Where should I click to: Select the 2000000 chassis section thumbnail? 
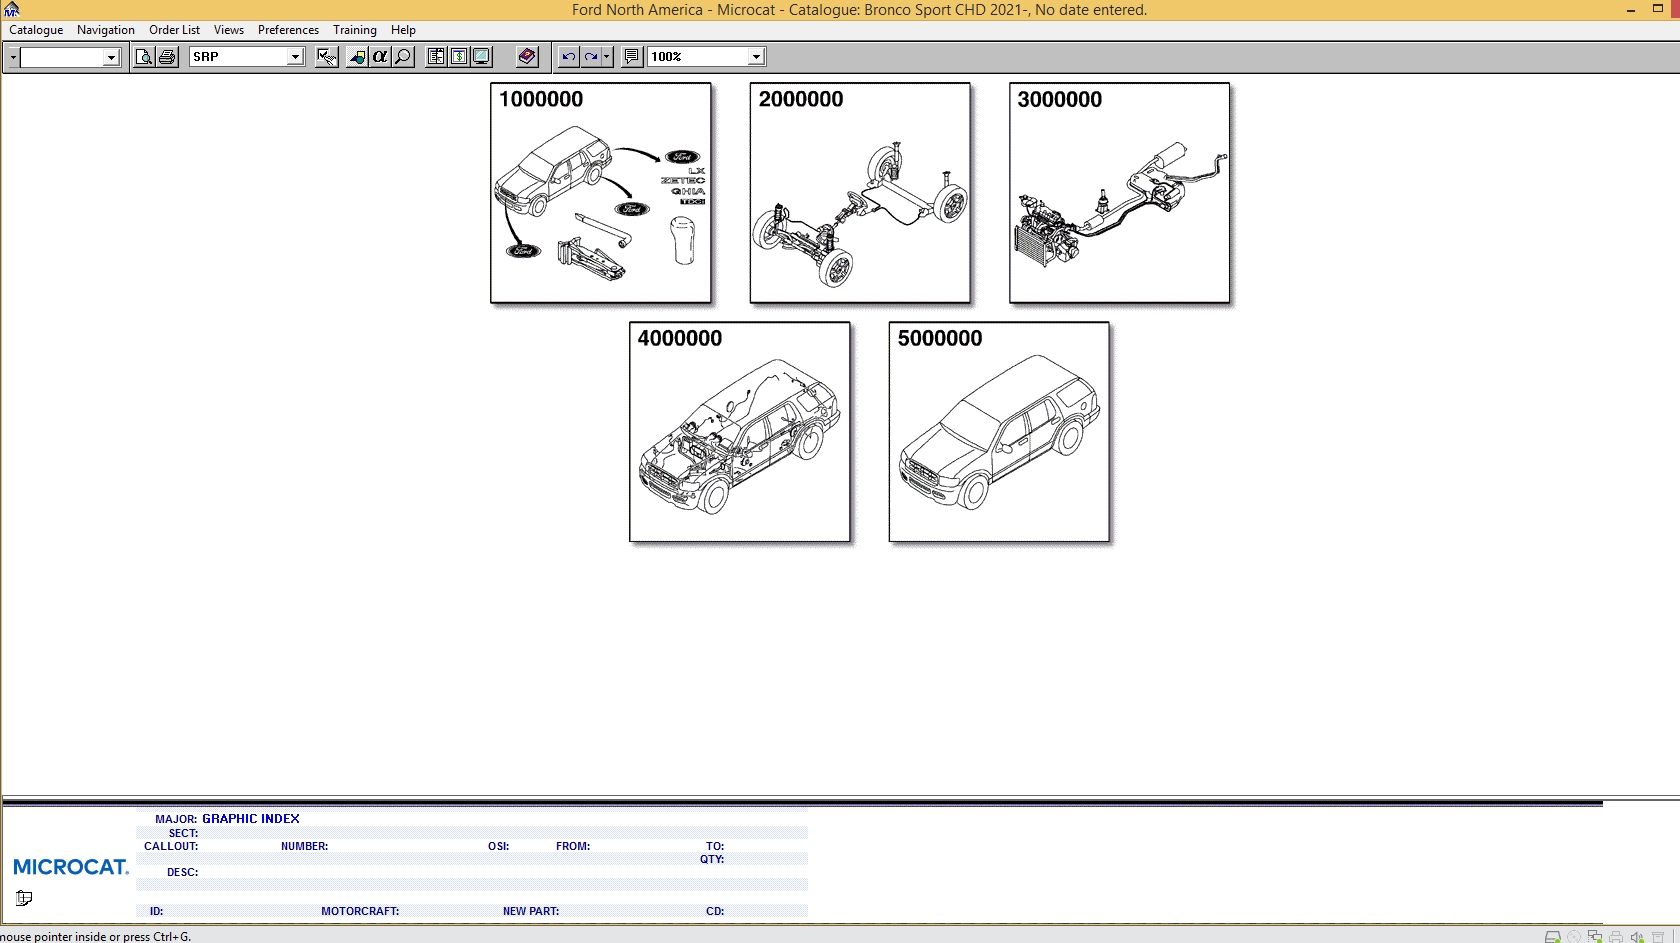click(x=860, y=193)
